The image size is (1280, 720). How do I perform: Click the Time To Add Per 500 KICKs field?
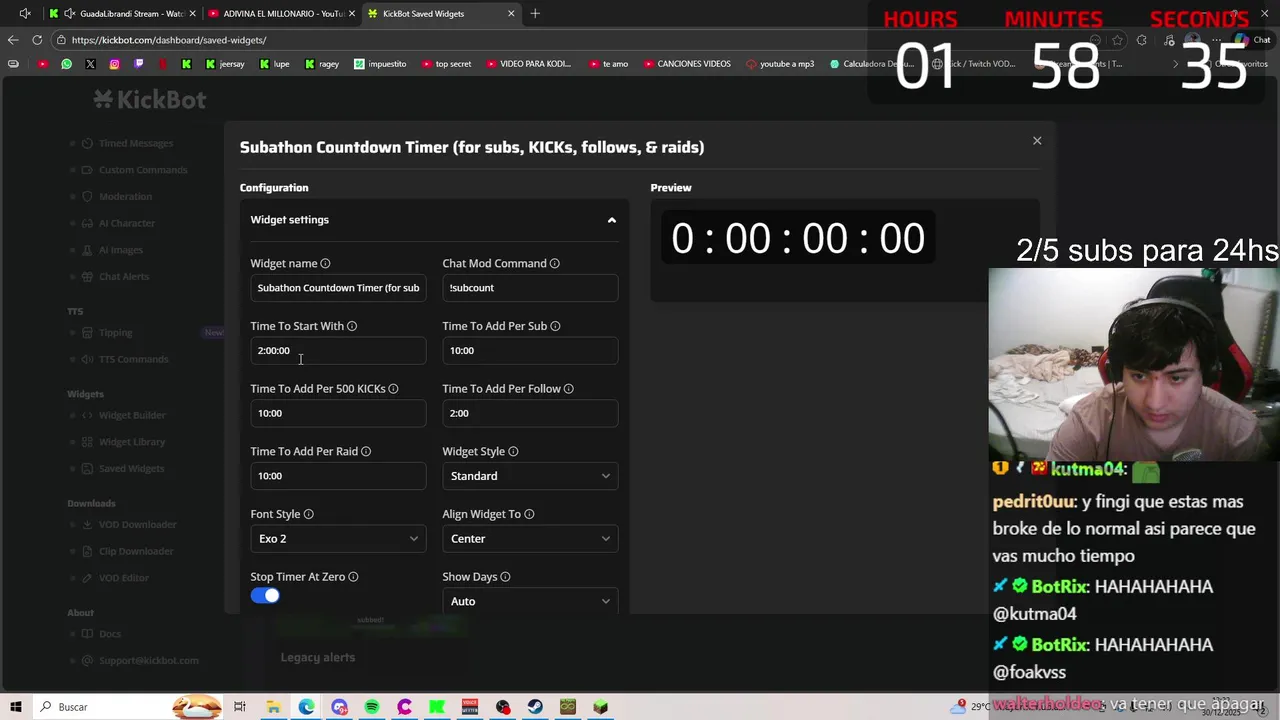338,413
